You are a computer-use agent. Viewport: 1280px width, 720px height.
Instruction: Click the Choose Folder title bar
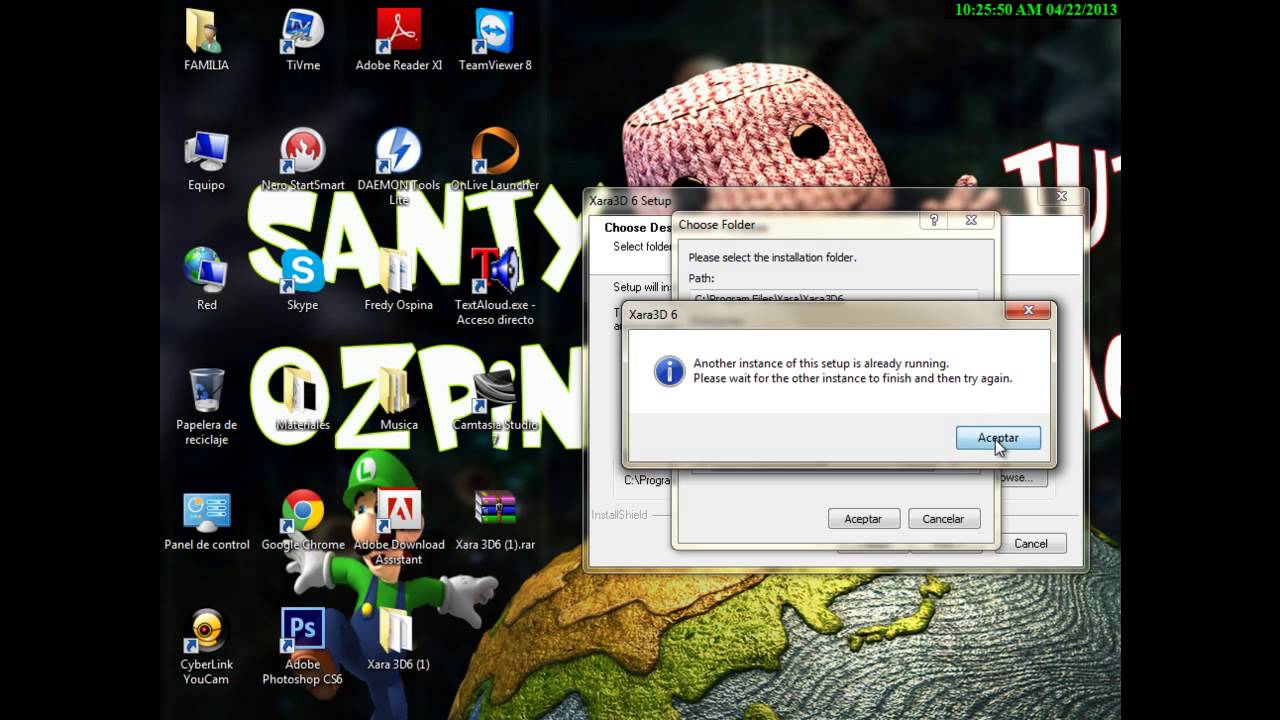797,224
